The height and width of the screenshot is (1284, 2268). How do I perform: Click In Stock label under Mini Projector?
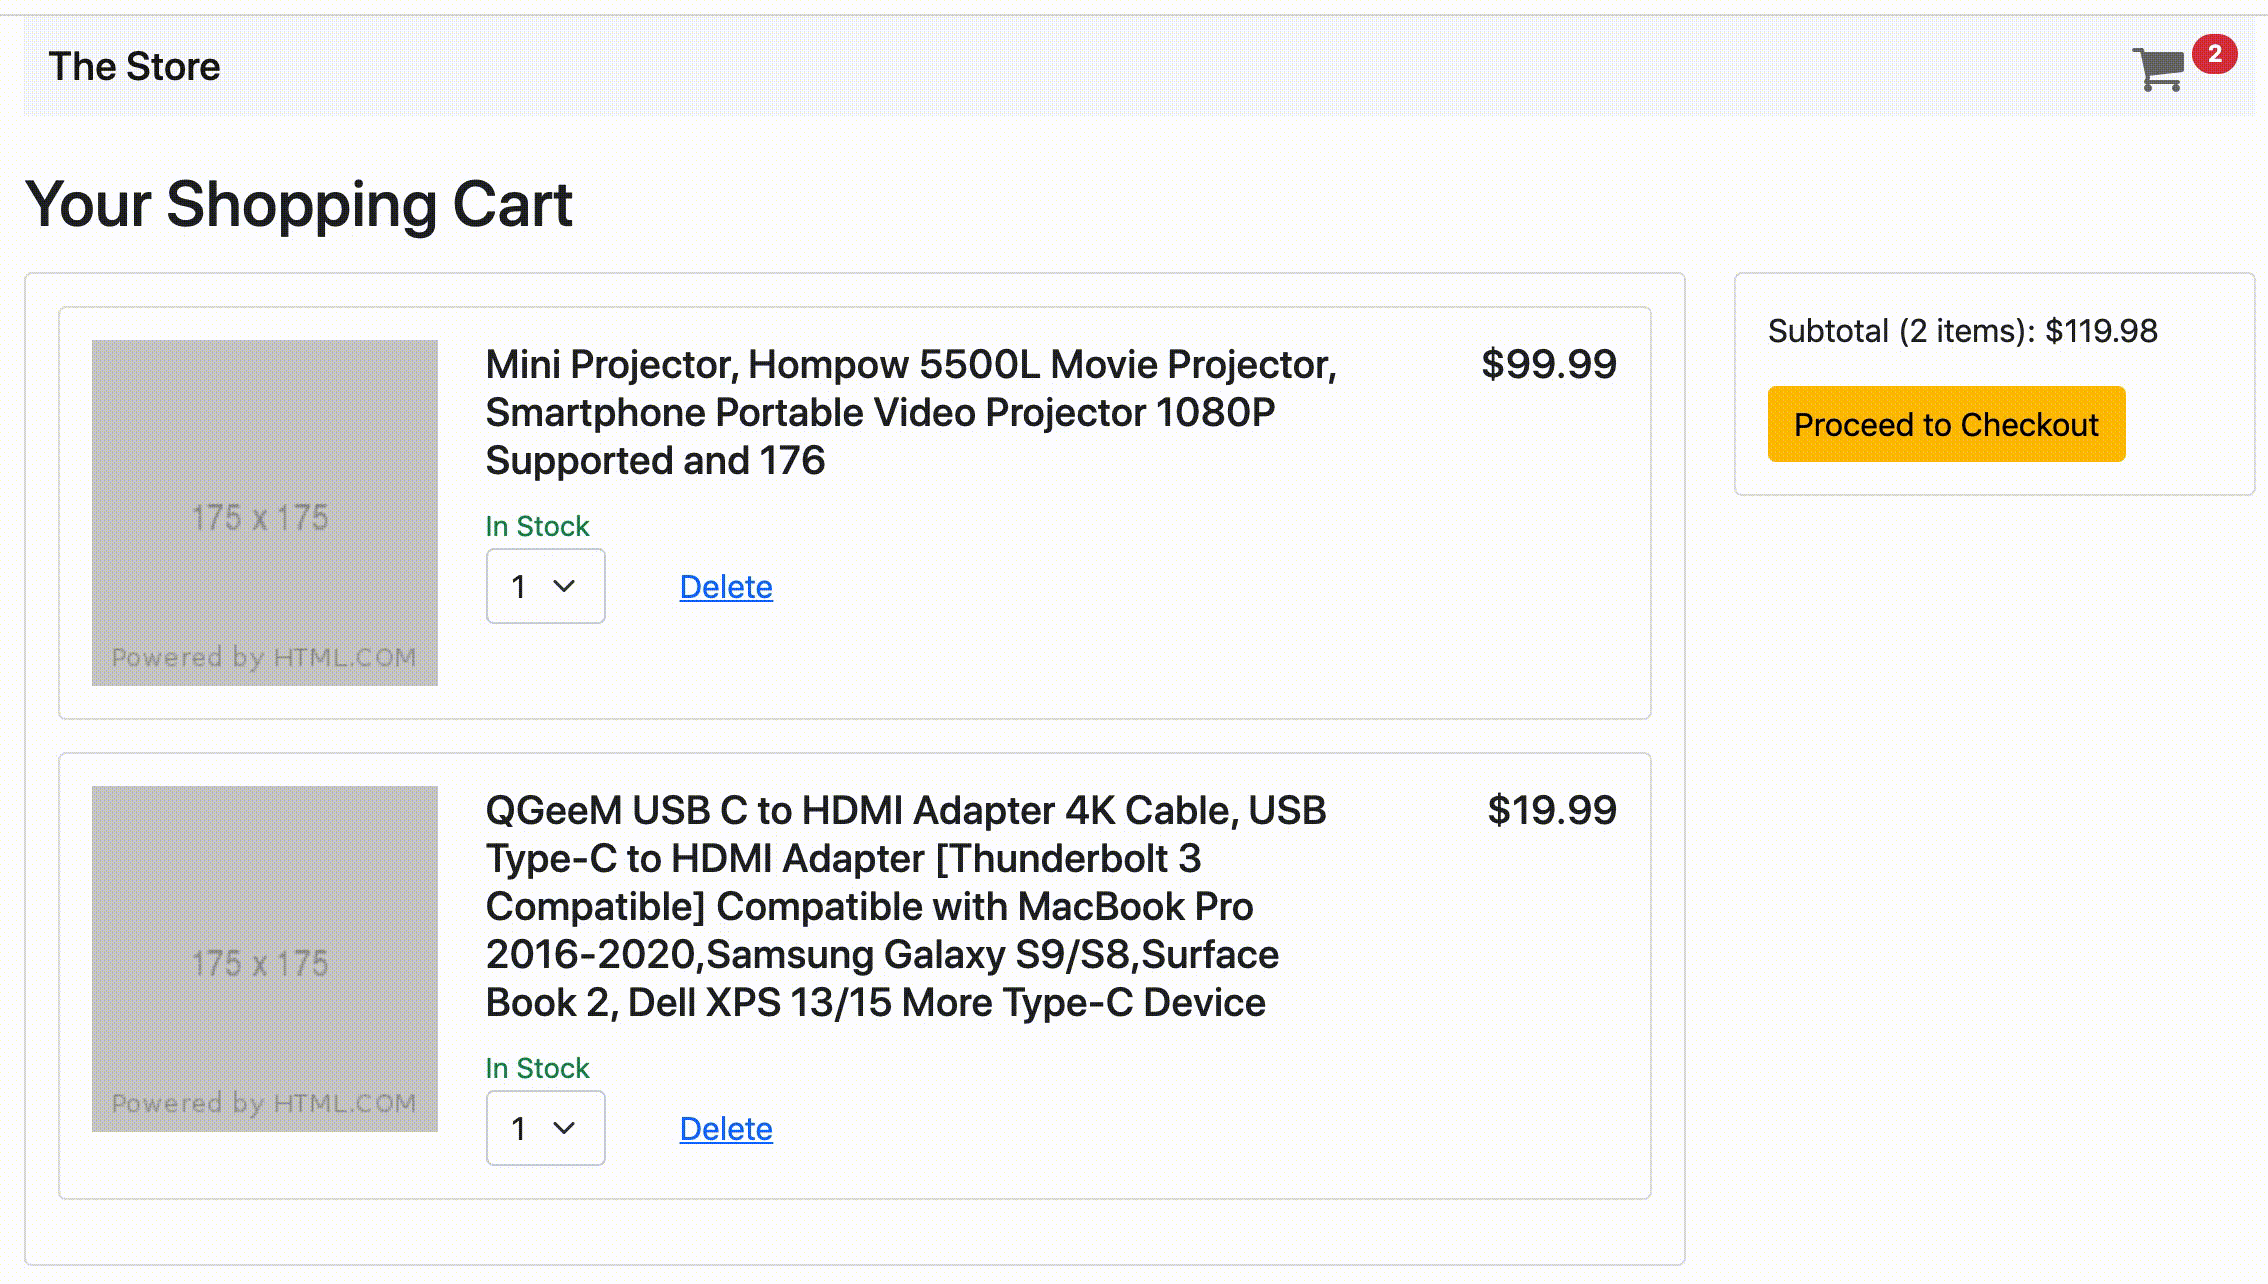(x=537, y=526)
